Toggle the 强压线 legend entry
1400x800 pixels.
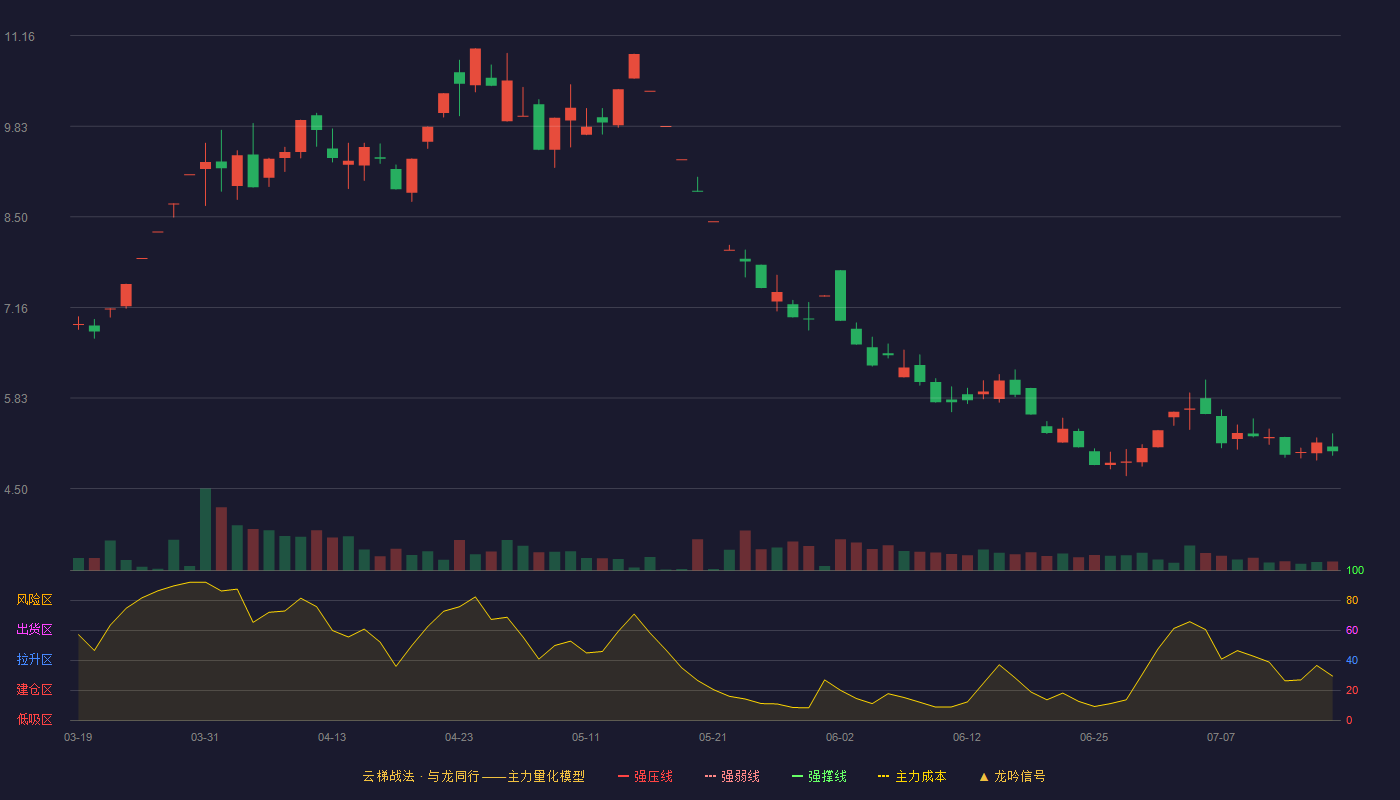click(645, 776)
